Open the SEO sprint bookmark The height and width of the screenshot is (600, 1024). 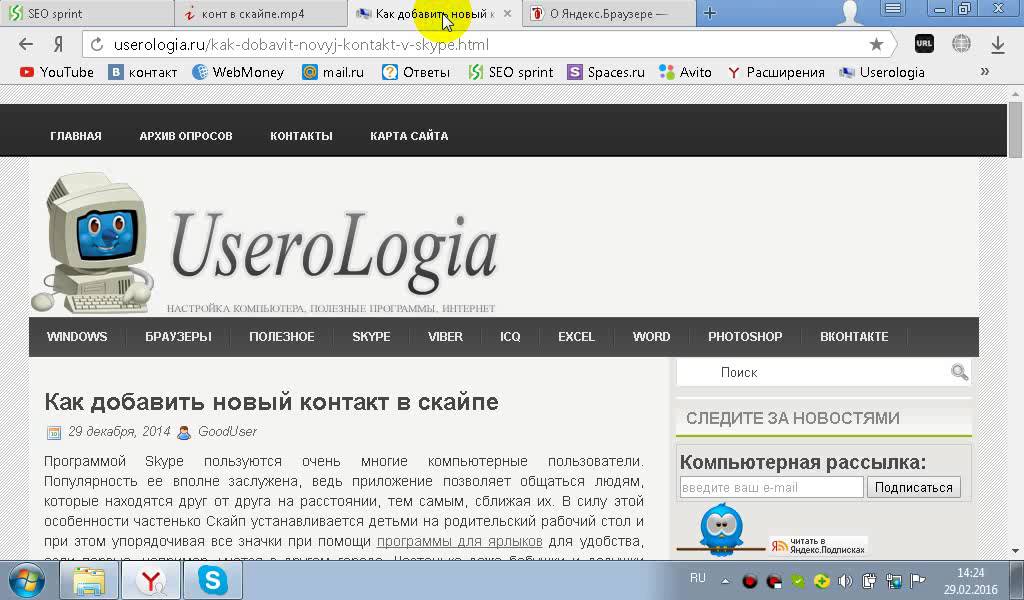(x=511, y=72)
